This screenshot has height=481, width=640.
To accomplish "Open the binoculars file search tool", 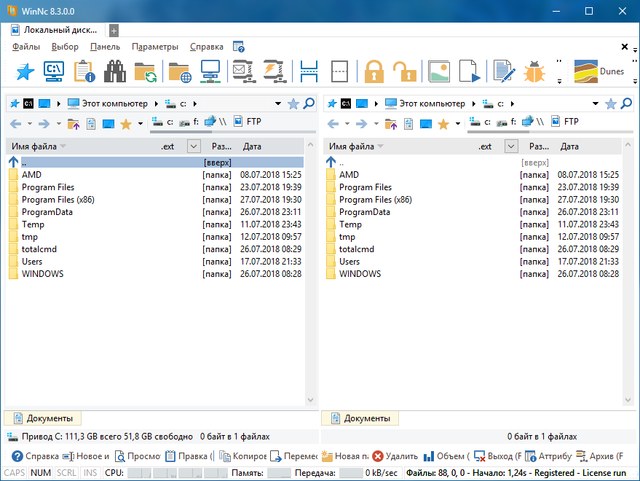I will (x=116, y=72).
